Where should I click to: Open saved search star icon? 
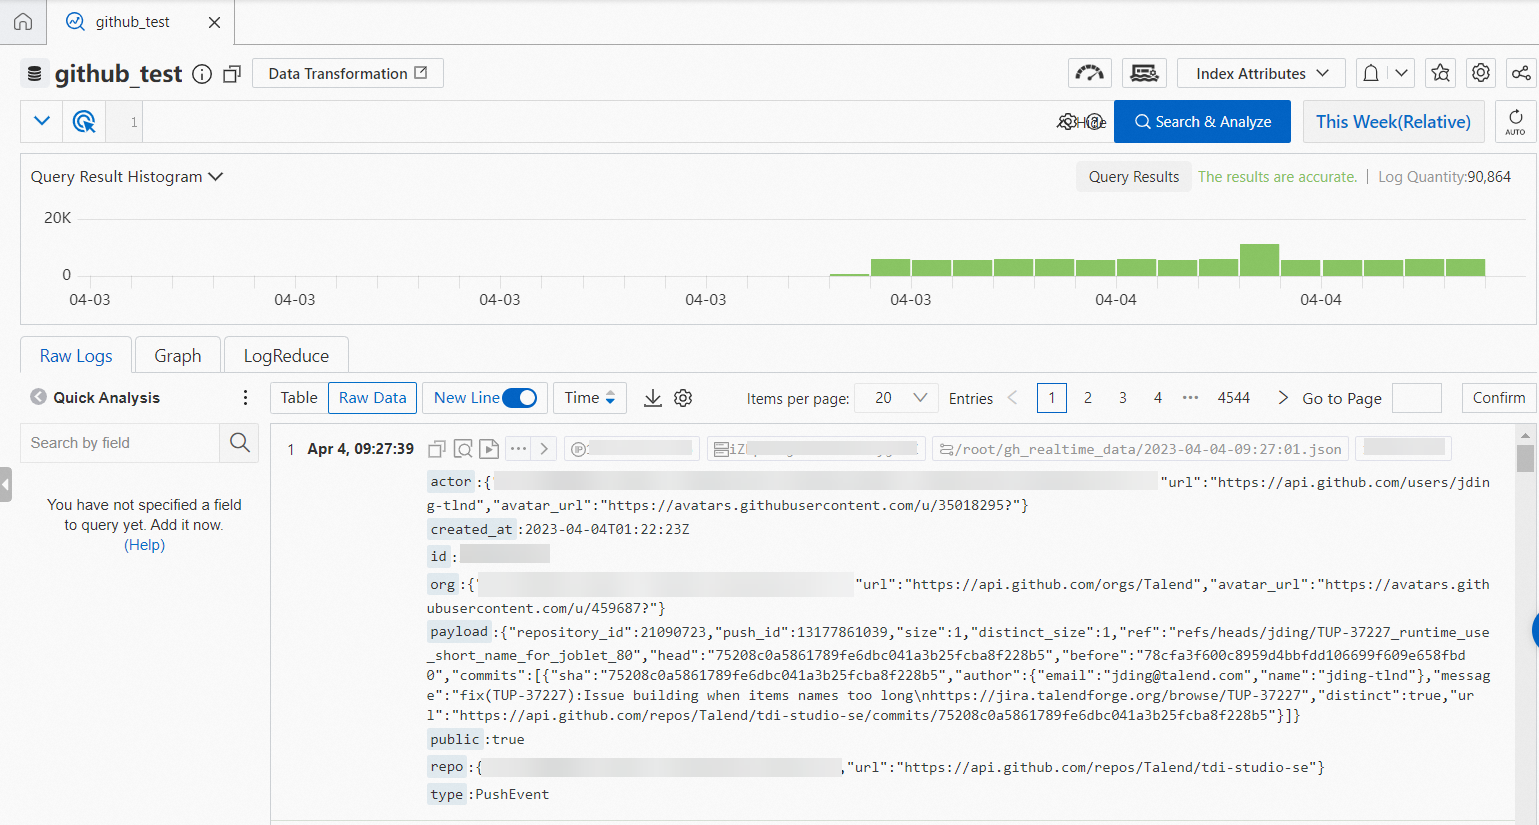click(x=1440, y=73)
